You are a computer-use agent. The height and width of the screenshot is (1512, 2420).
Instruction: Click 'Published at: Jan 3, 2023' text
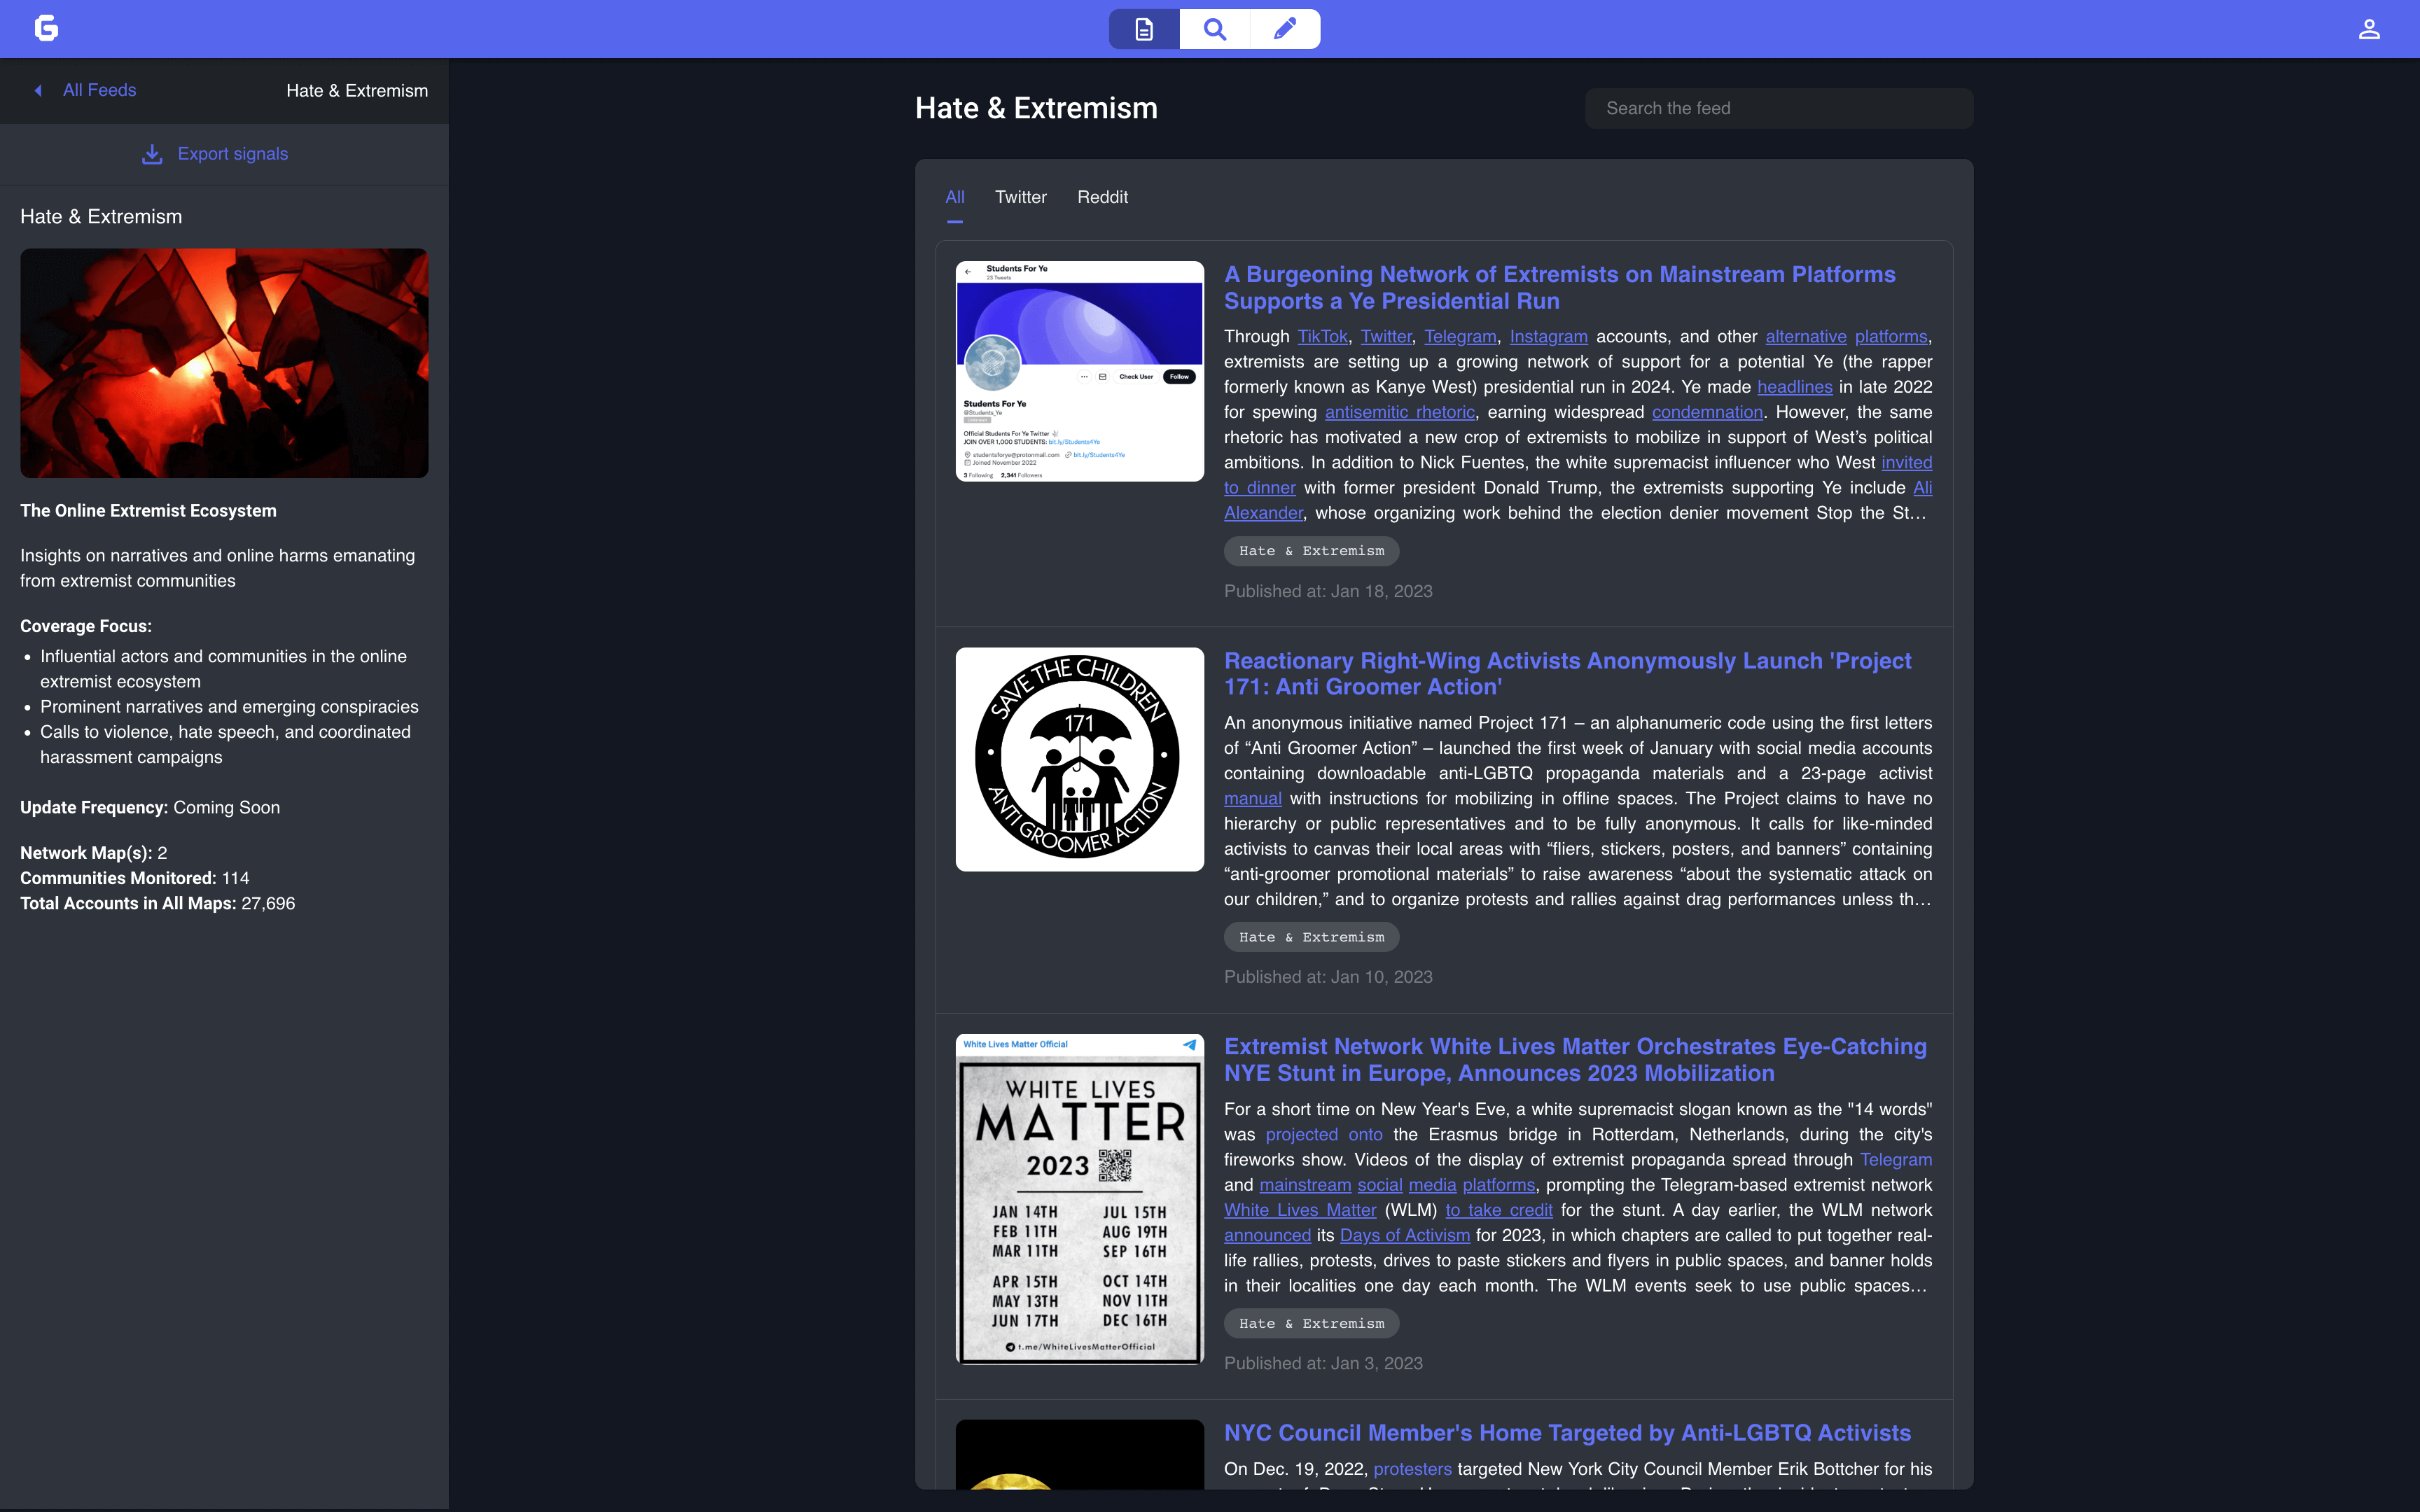[1323, 1363]
